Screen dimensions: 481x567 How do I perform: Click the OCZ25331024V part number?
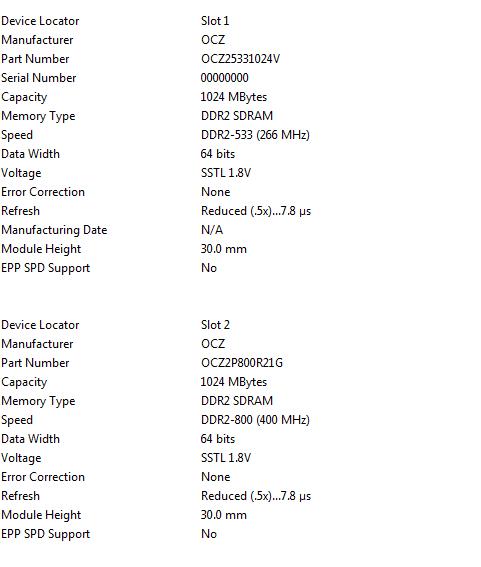coord(240,59)
